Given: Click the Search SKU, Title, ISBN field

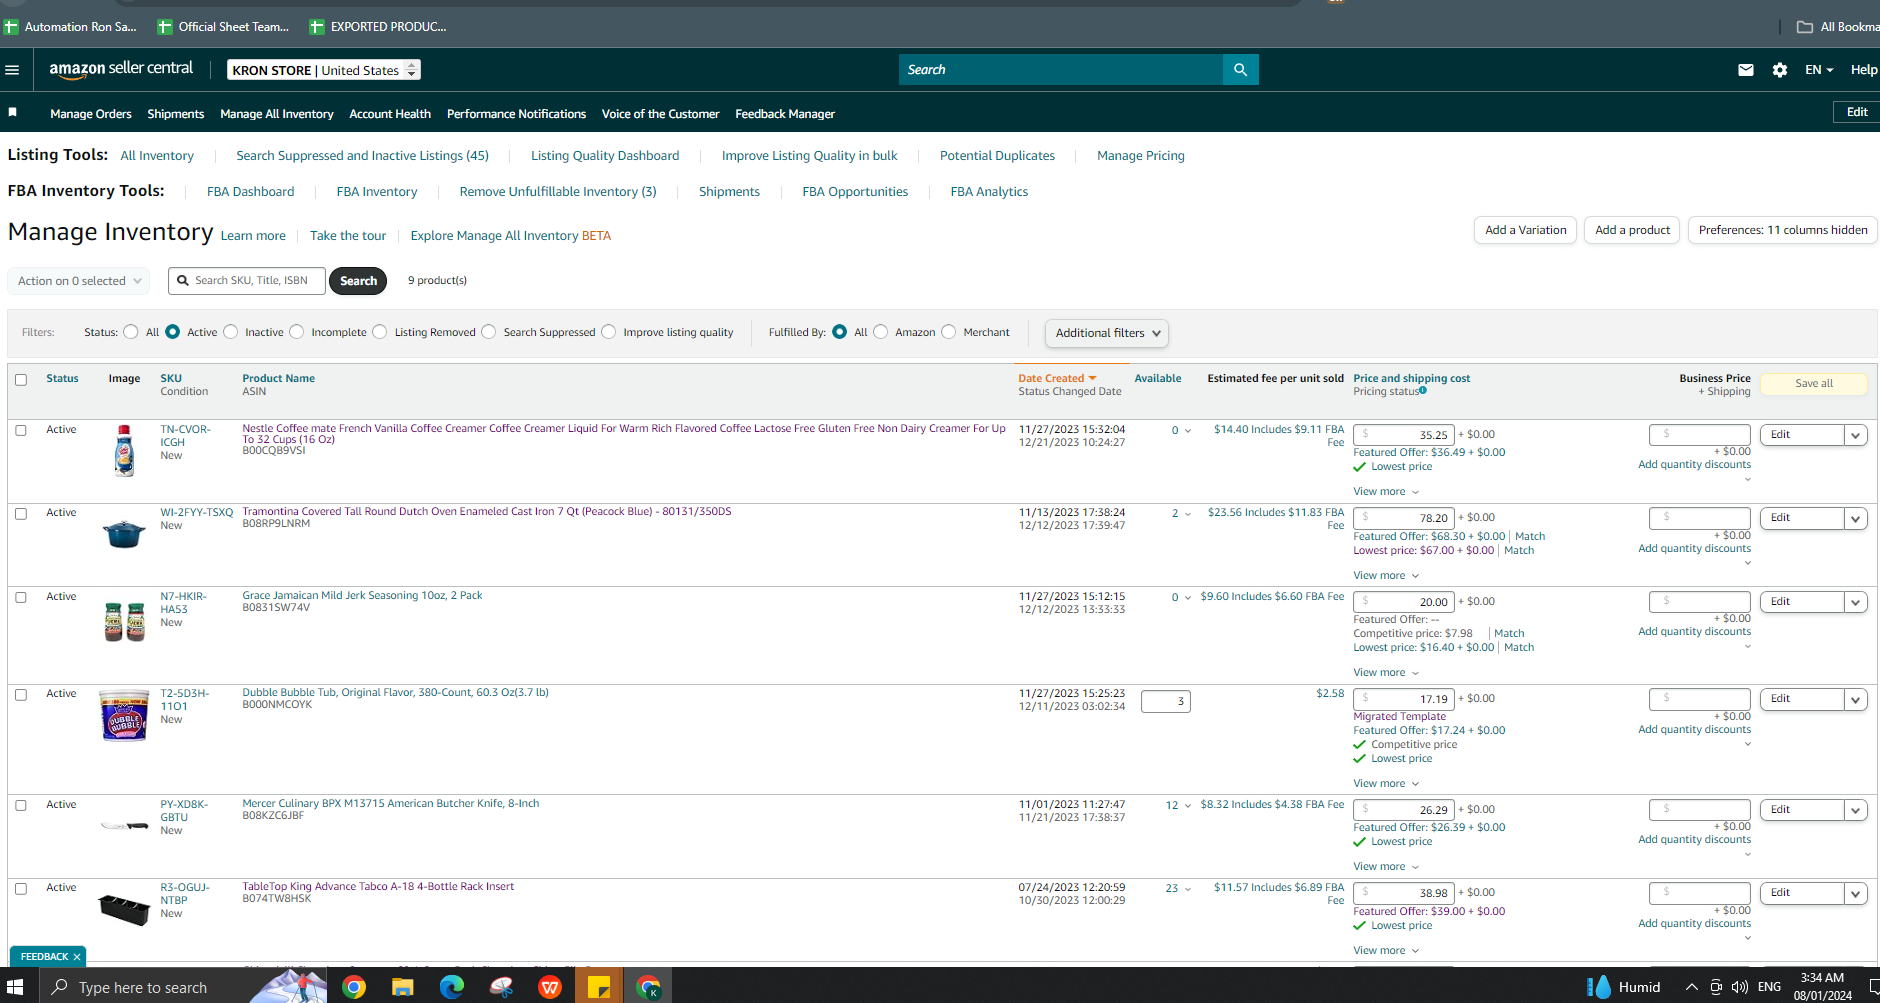Looking at the screenshot, I should click(x=247, y=281).
